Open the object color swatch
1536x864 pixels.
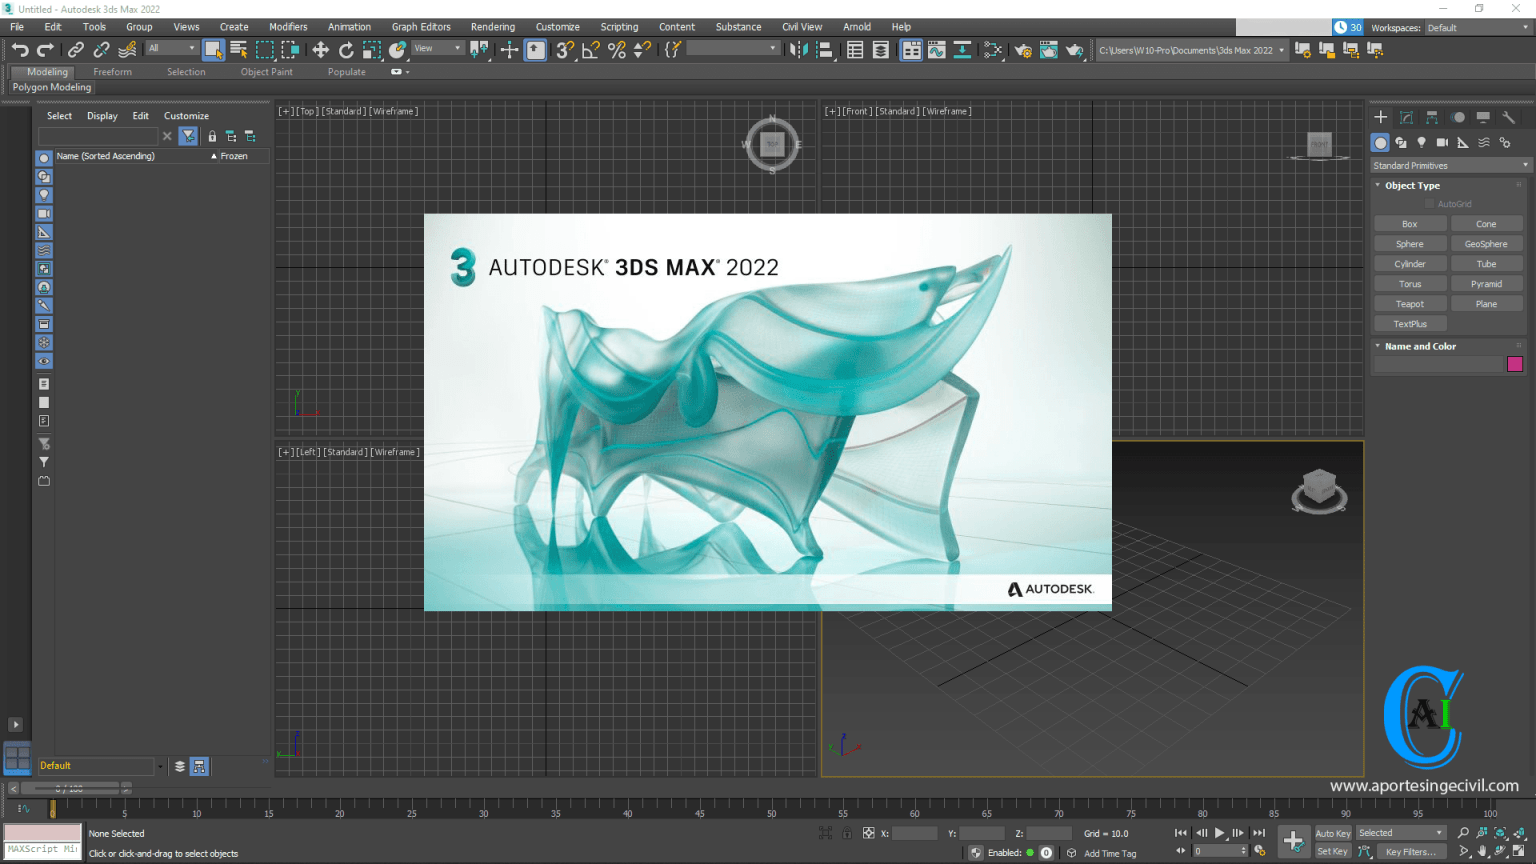pyautogui.click(x=1515, y=364)
